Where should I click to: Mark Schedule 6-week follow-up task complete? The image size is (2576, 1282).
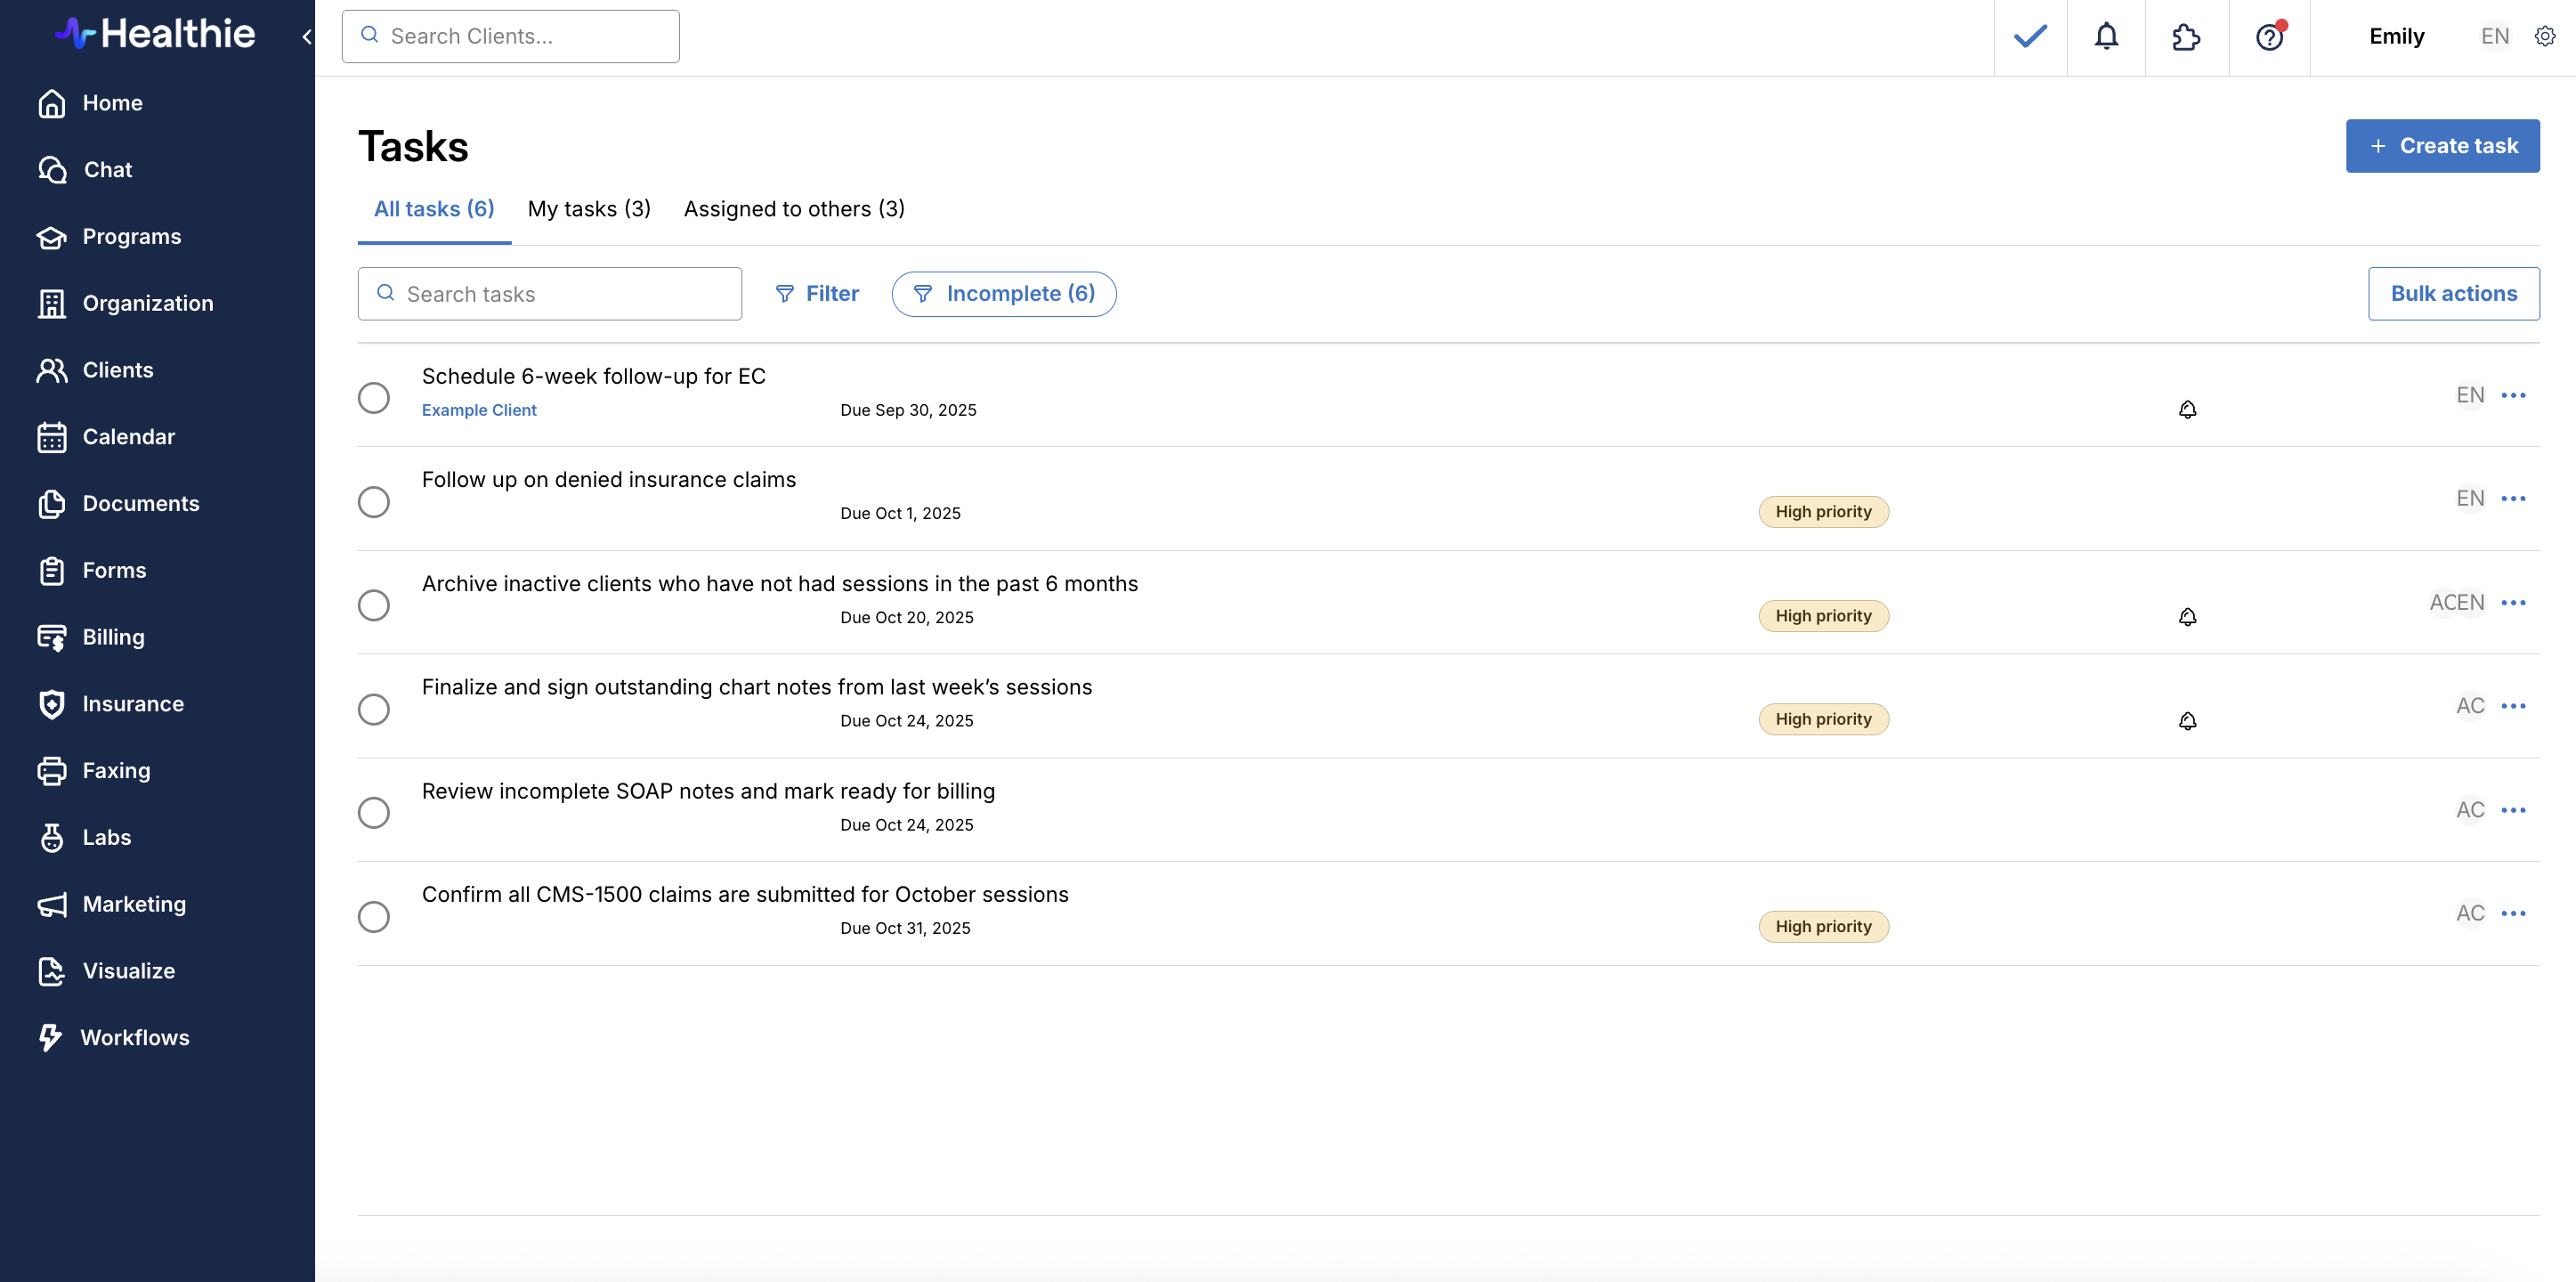point(374,397)
